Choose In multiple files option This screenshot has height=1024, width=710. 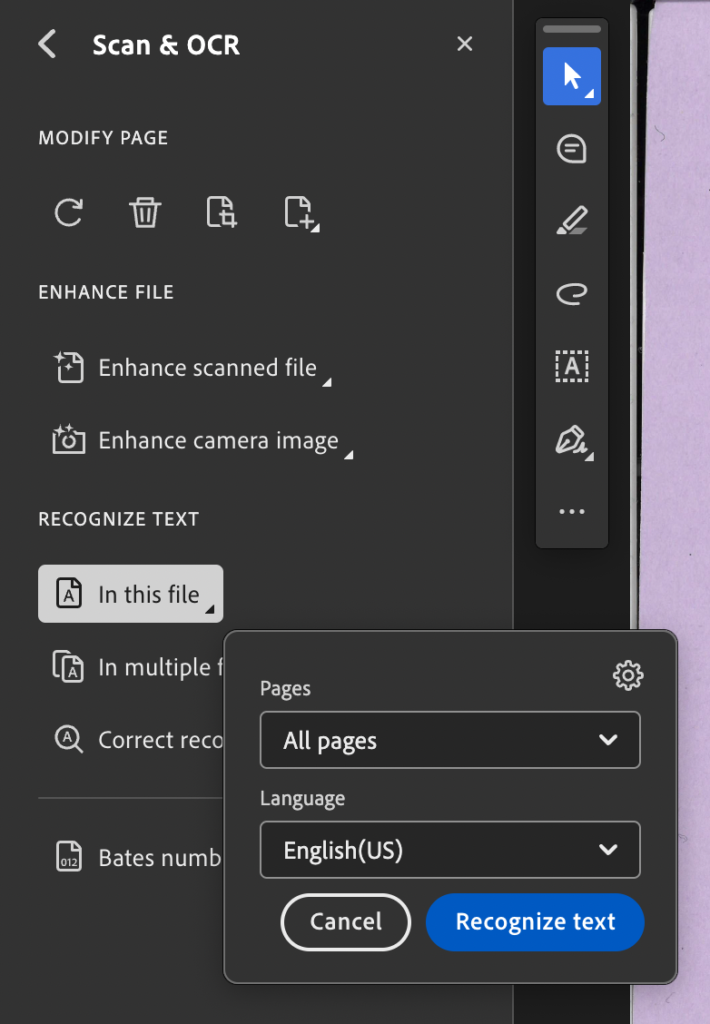click(137, 667)
